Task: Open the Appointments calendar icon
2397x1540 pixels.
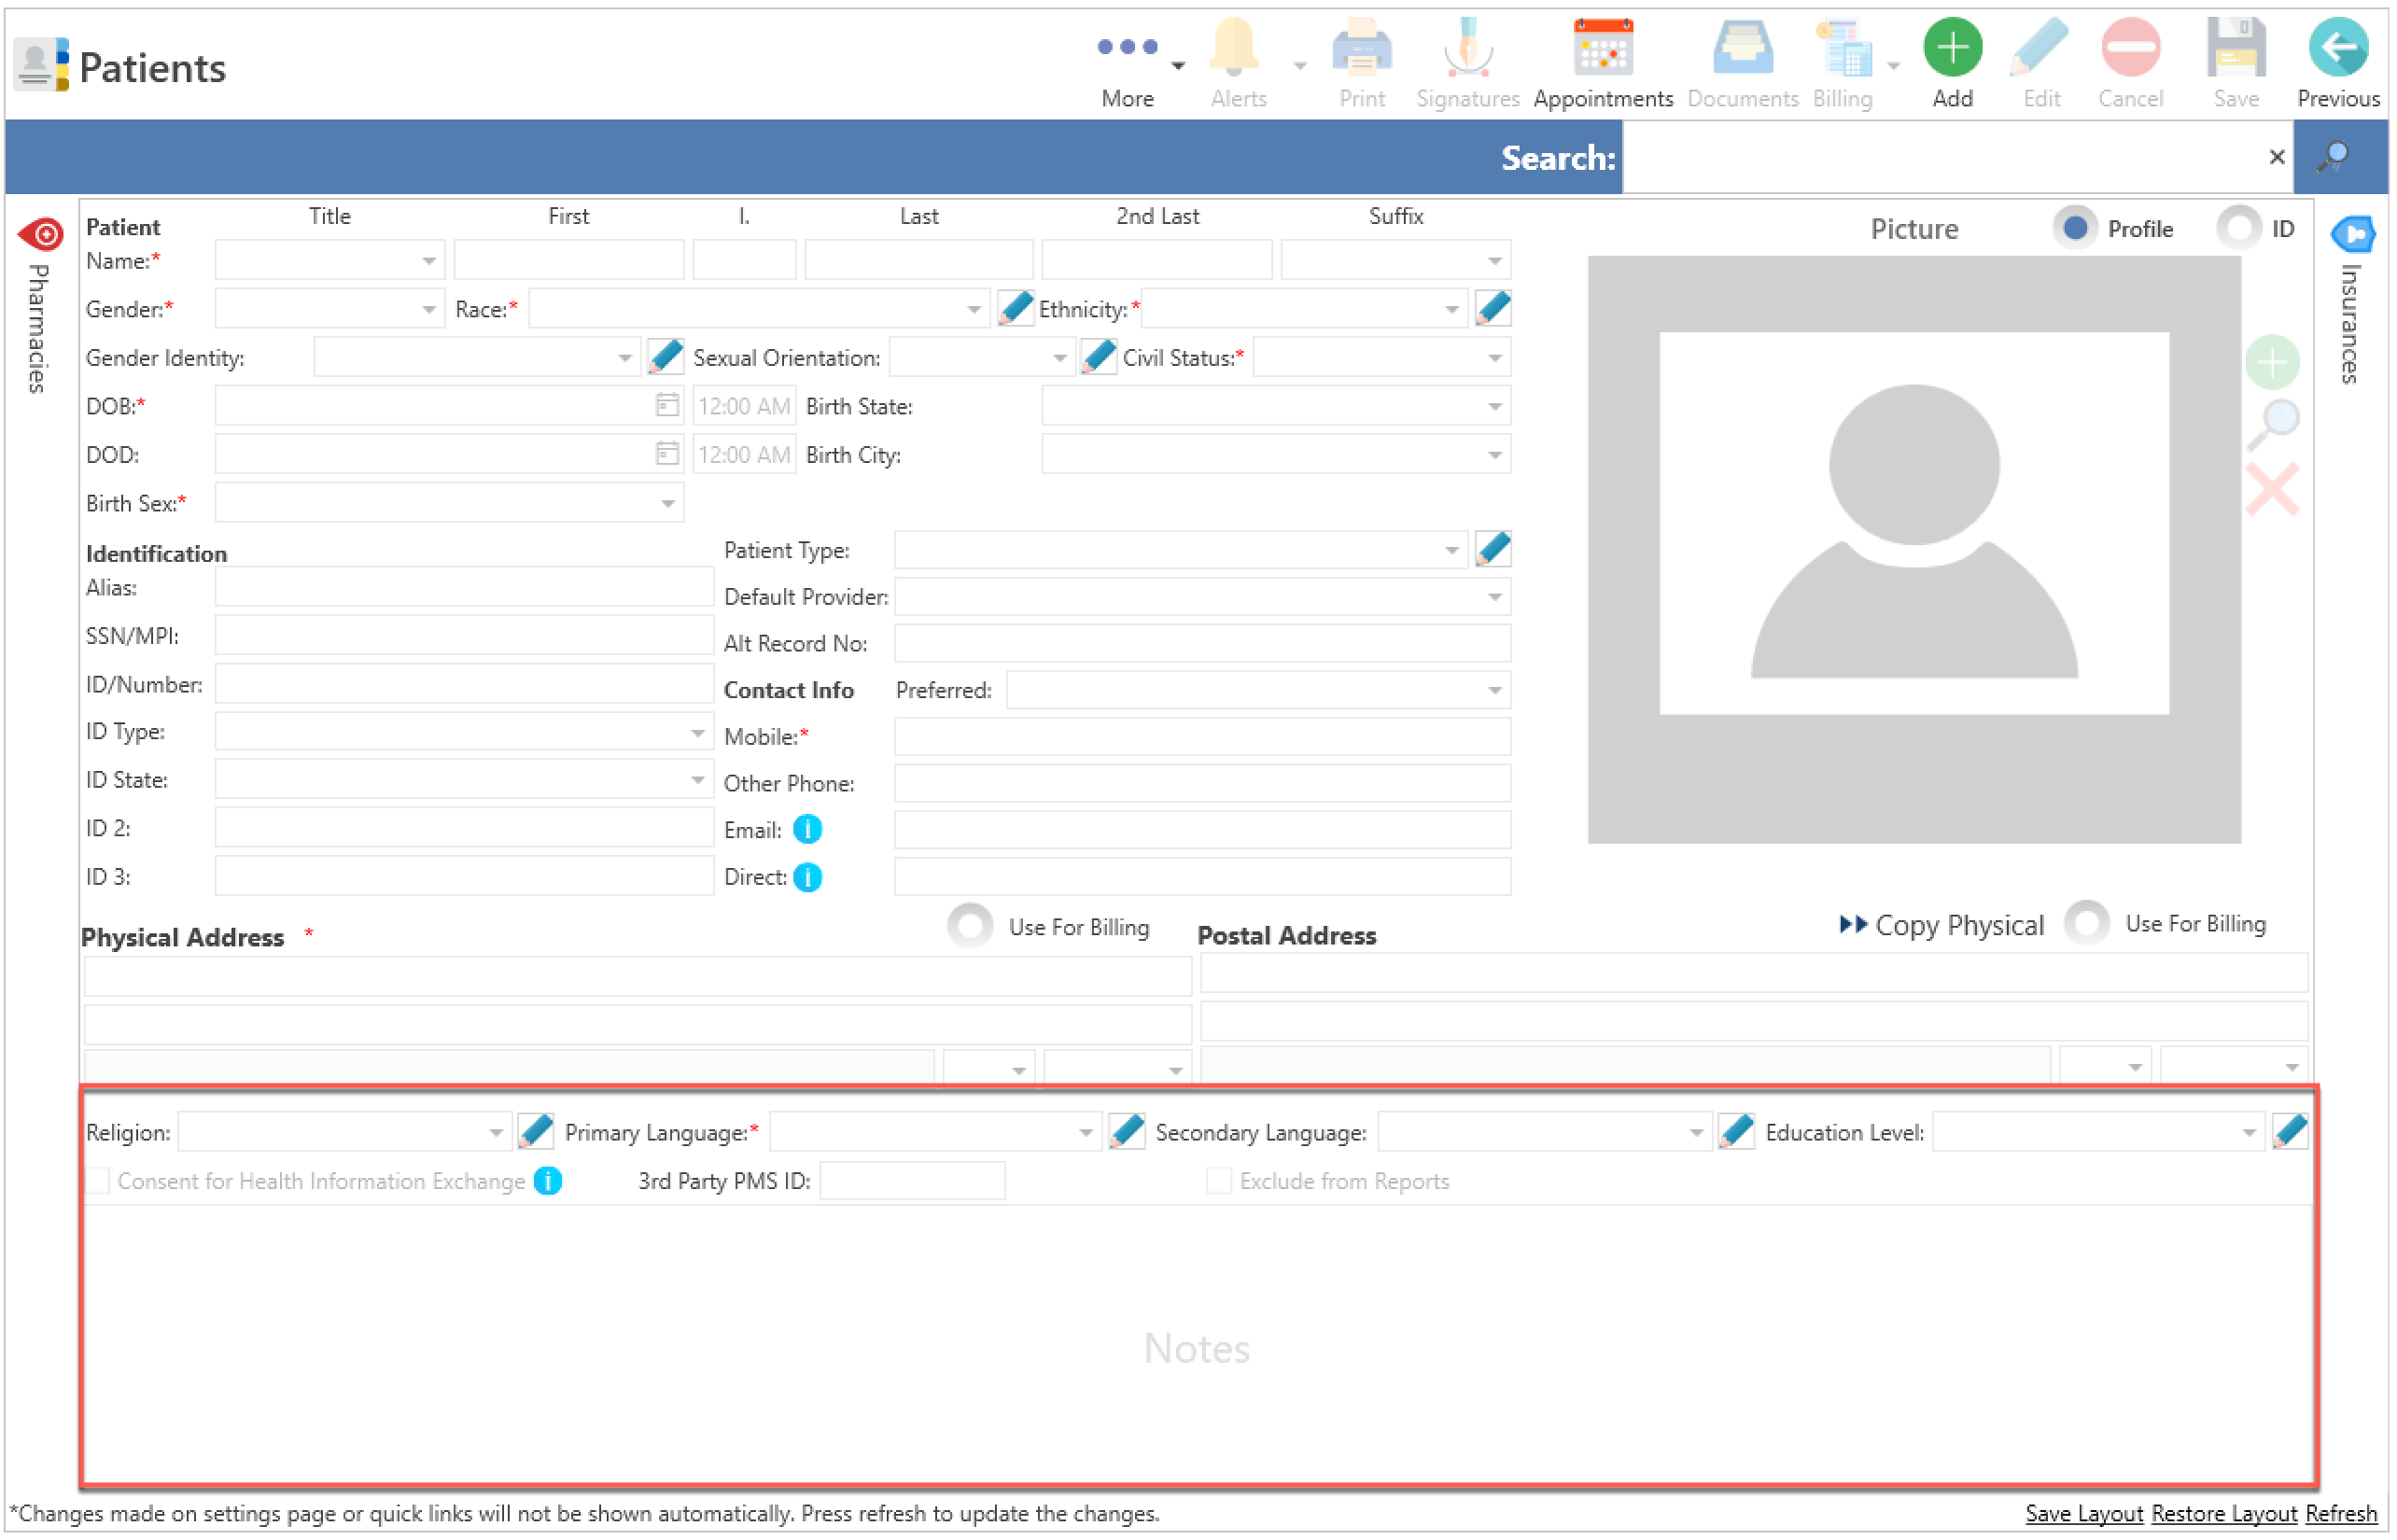Action: [x=1602, y=47]
